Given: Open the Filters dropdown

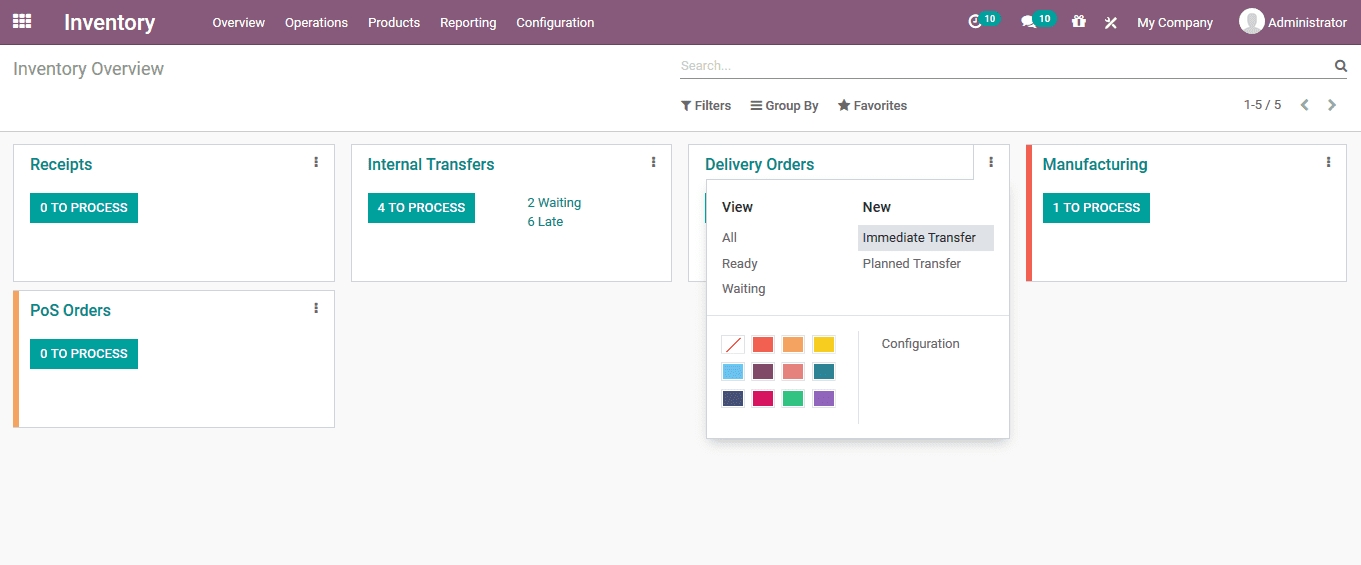Looking at the screenshot, I should (706, 106).
